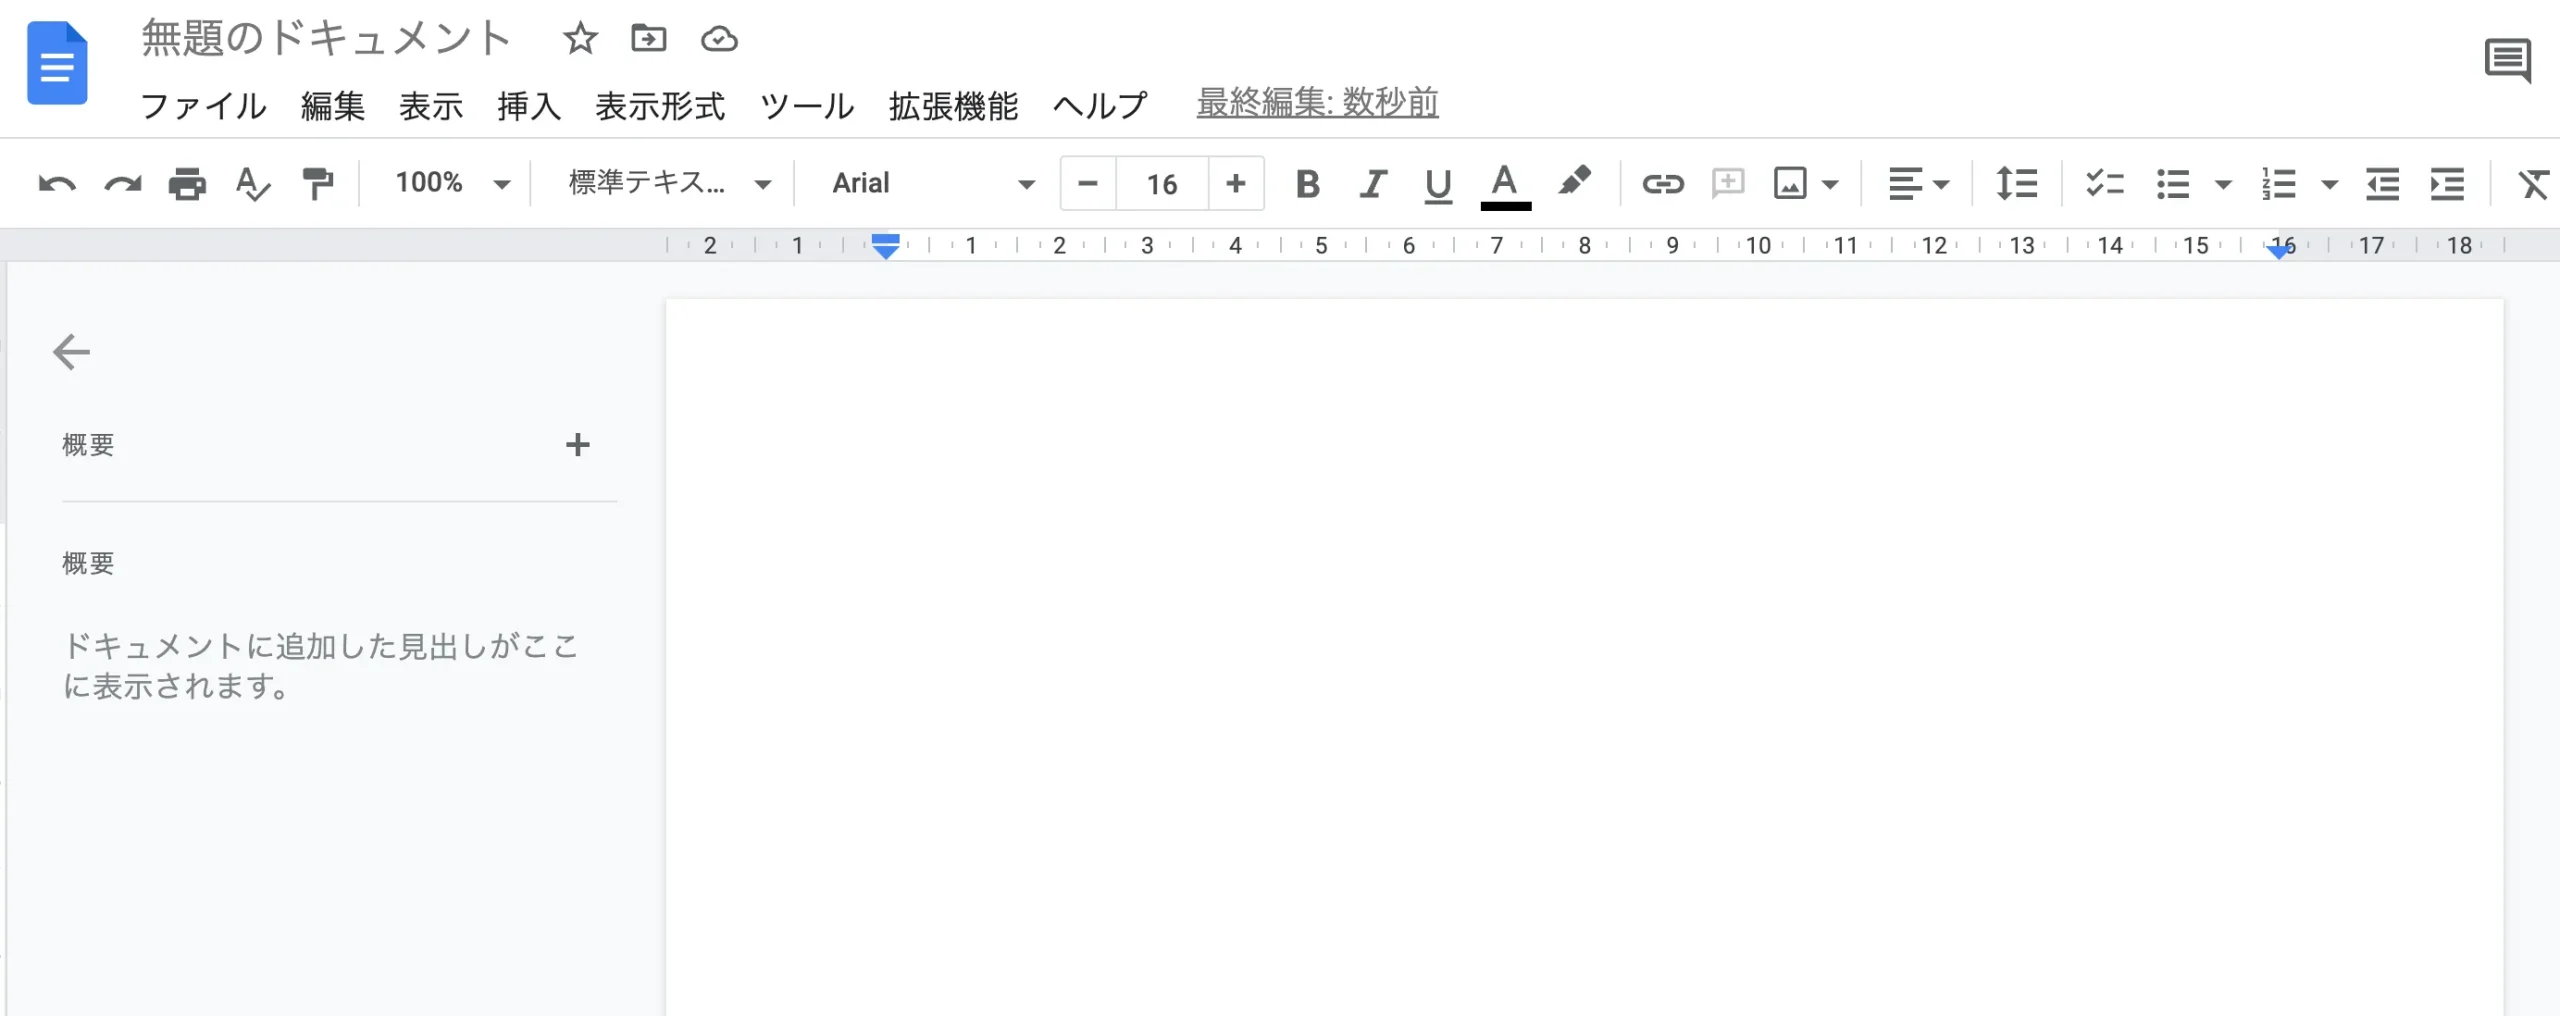The width and height of the screenshot is (2560, 1016).
Task: Click the right indent marker on ruler
Action: pos(2279,250)
